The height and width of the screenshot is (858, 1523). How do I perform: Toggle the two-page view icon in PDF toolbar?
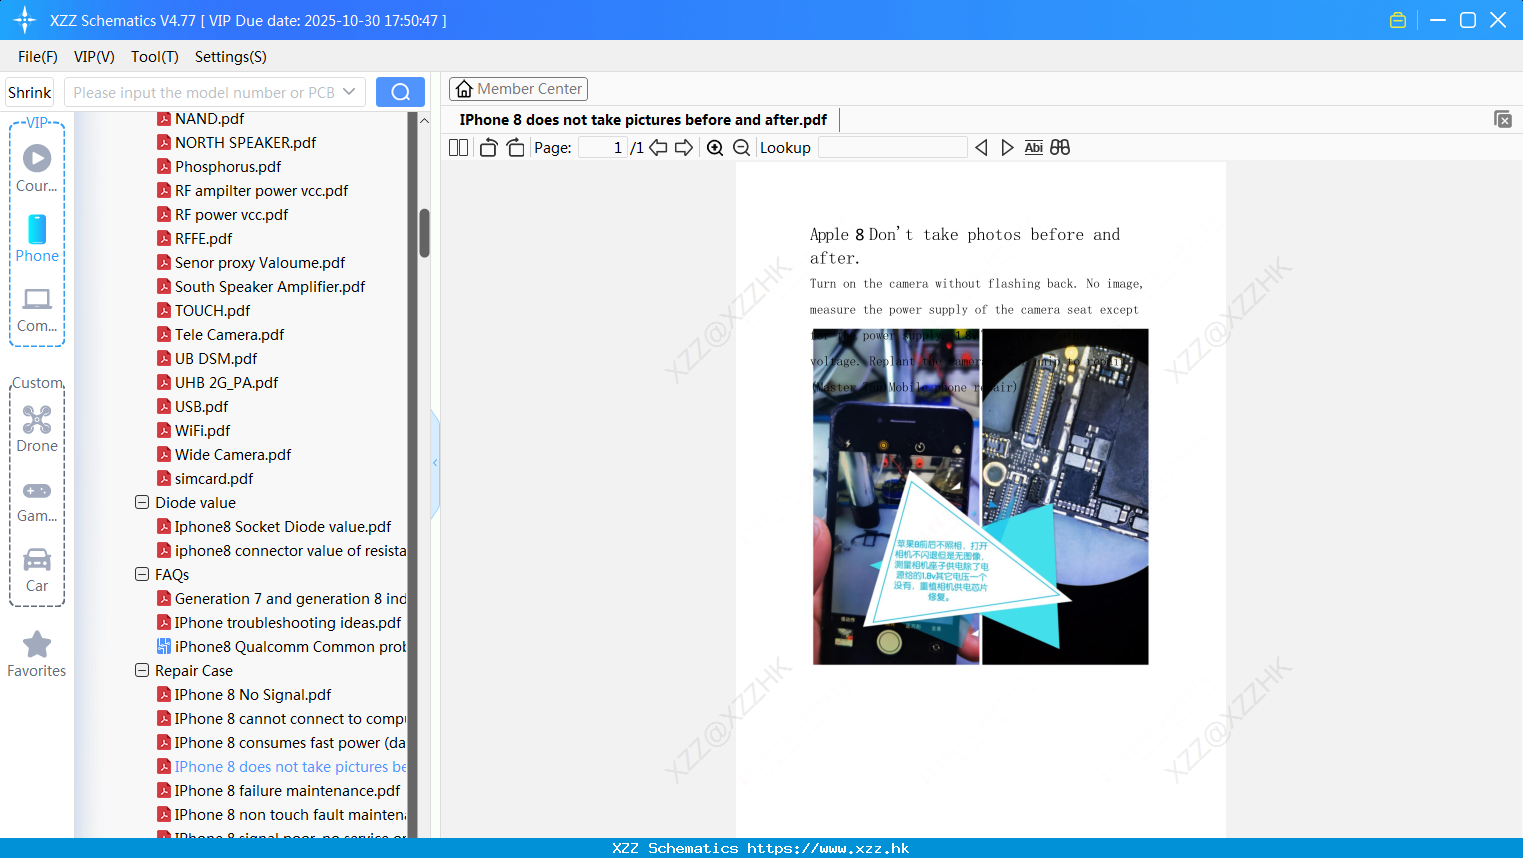click(459, 148)
